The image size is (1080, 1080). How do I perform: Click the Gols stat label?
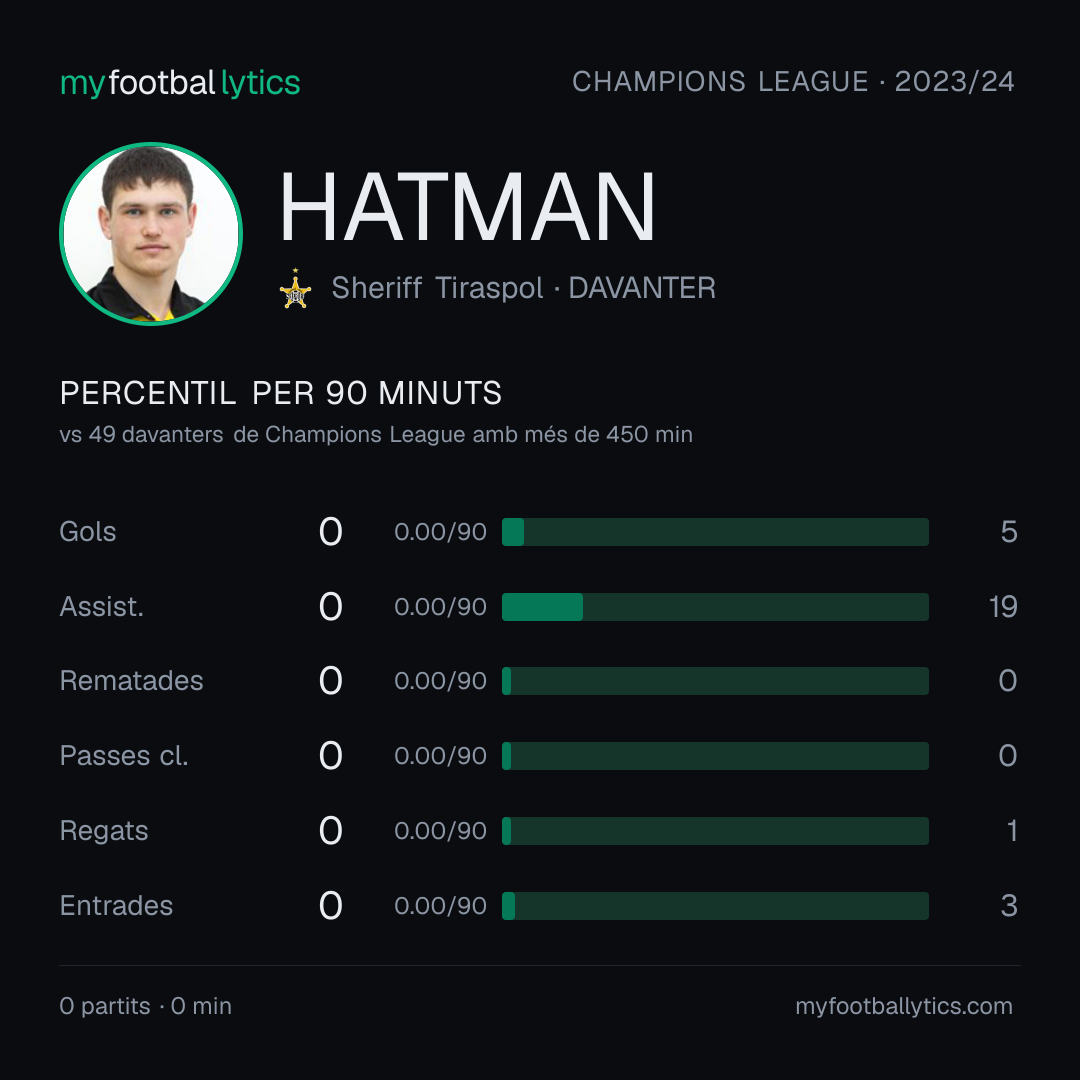(x=87, y=532)
